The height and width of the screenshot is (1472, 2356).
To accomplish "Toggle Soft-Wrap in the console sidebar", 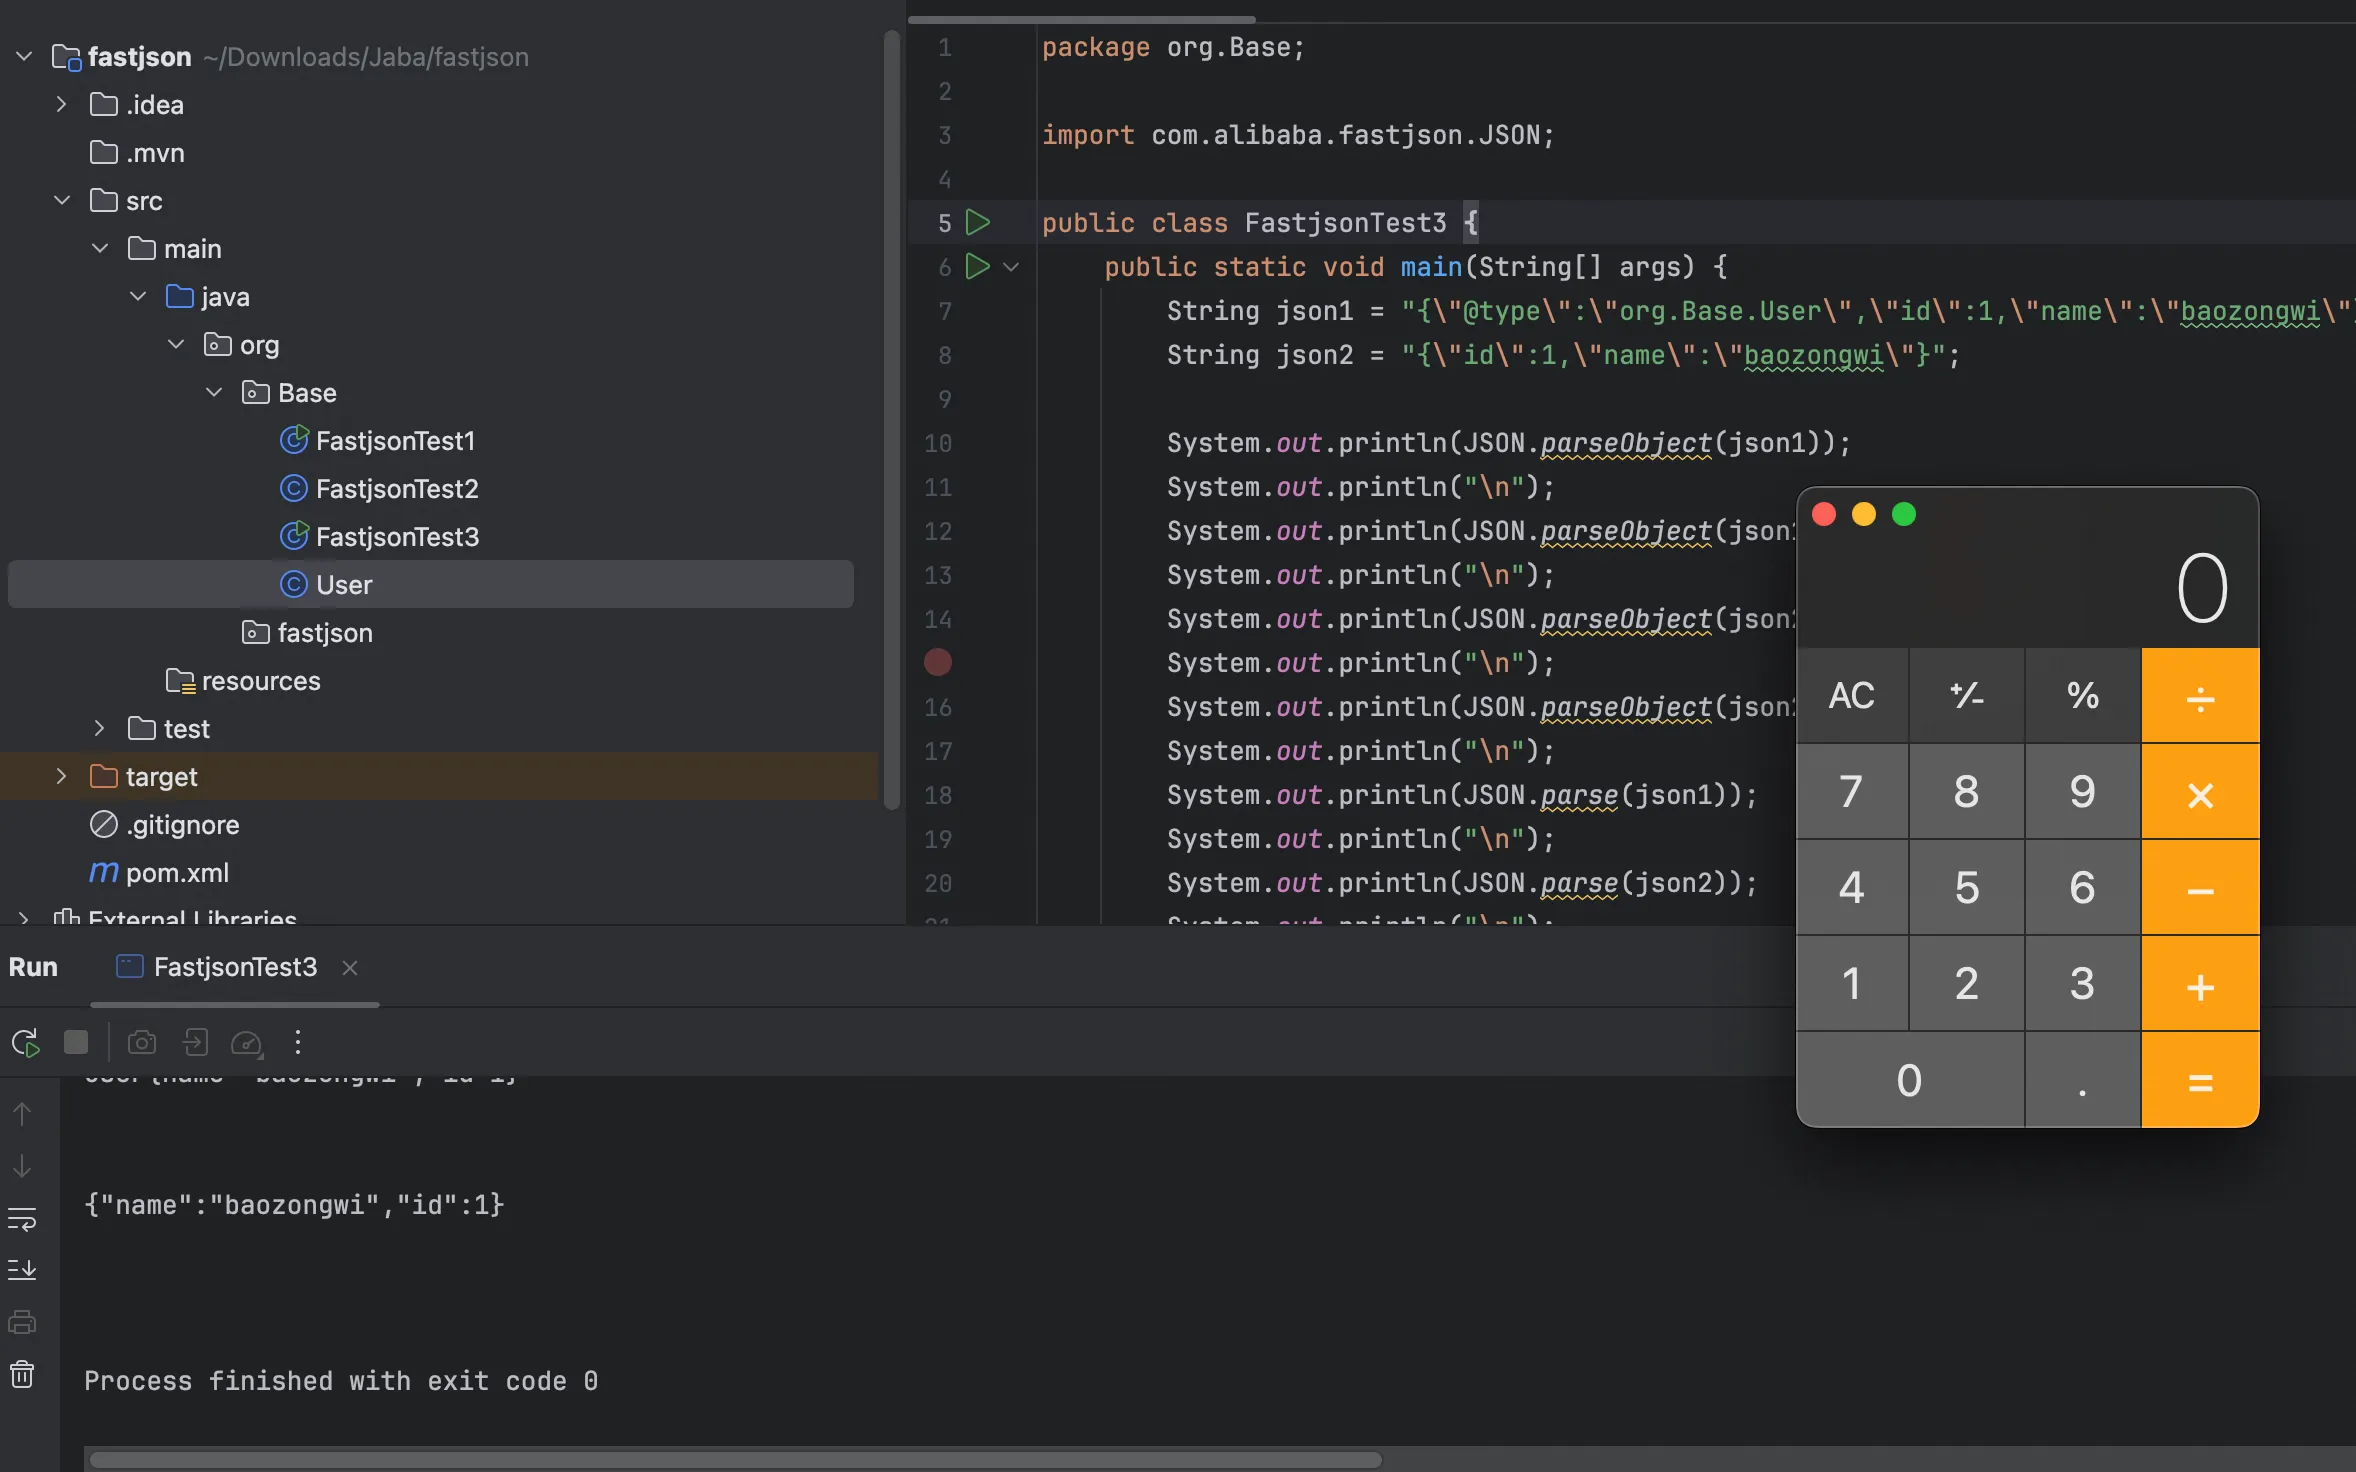I will [22, 1219].
